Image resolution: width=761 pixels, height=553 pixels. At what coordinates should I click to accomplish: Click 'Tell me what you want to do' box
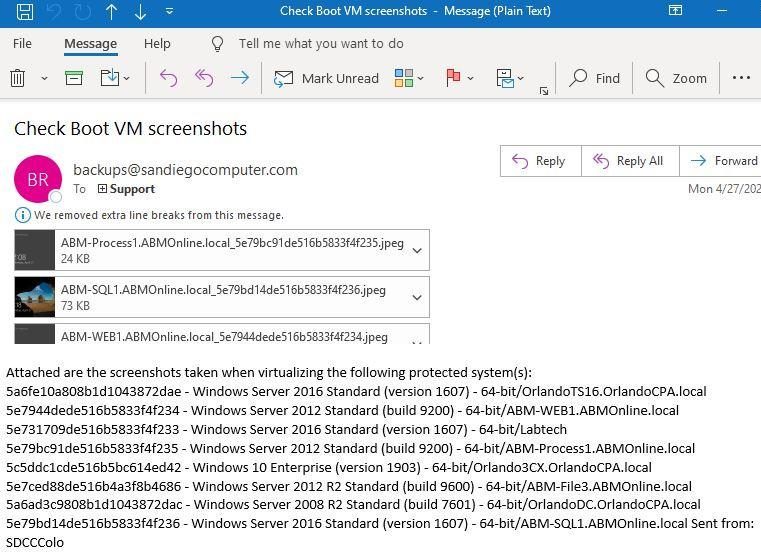[x=321, y=44]
